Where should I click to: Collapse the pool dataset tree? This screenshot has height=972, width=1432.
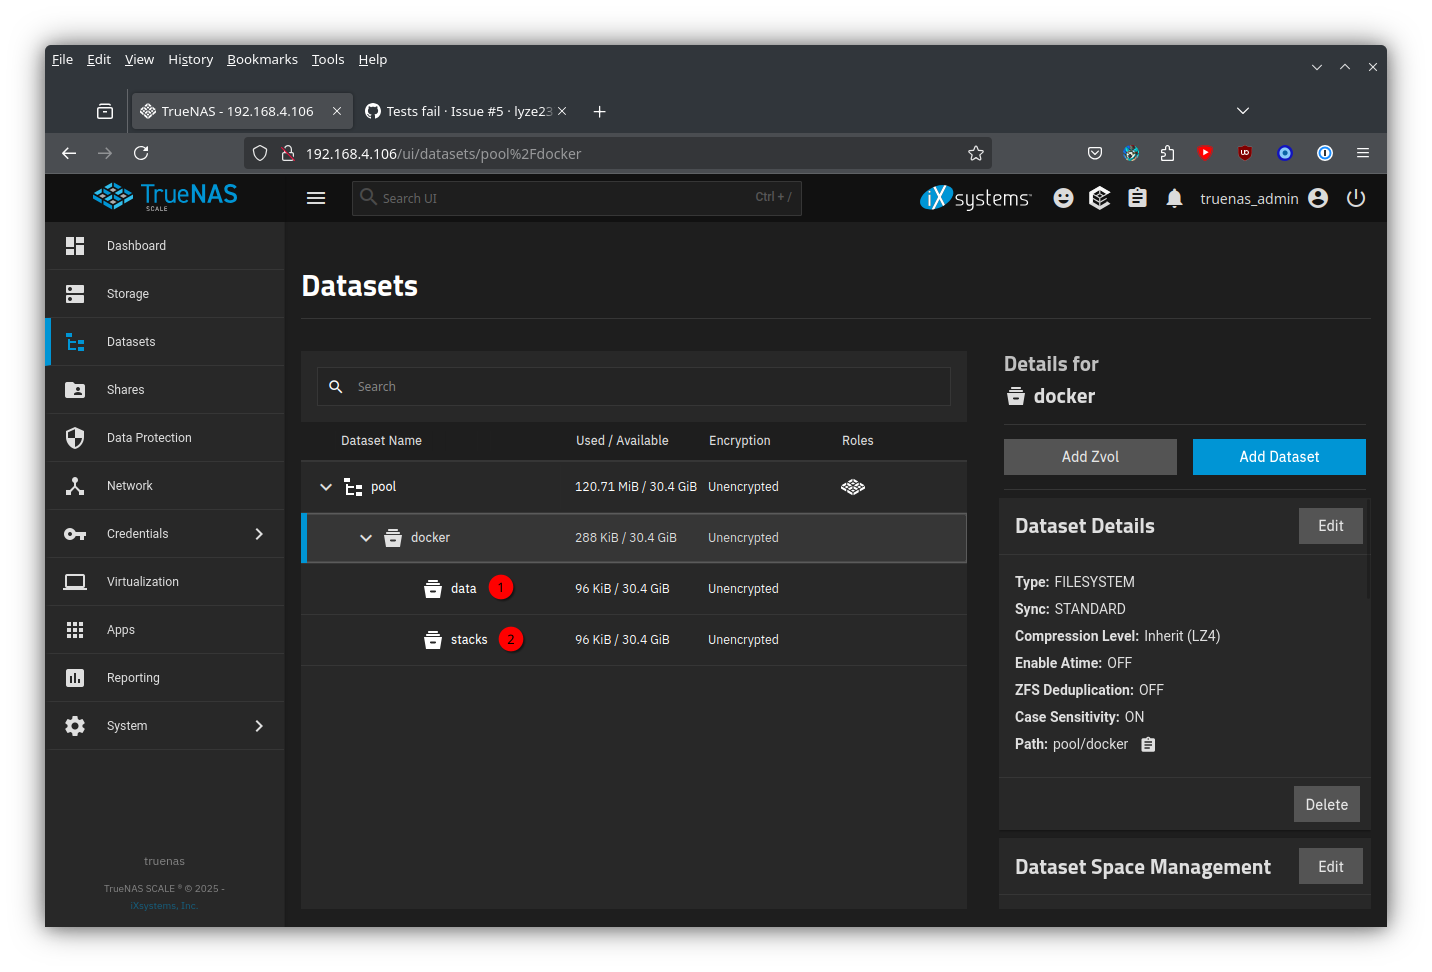click(x=326, y=487)
